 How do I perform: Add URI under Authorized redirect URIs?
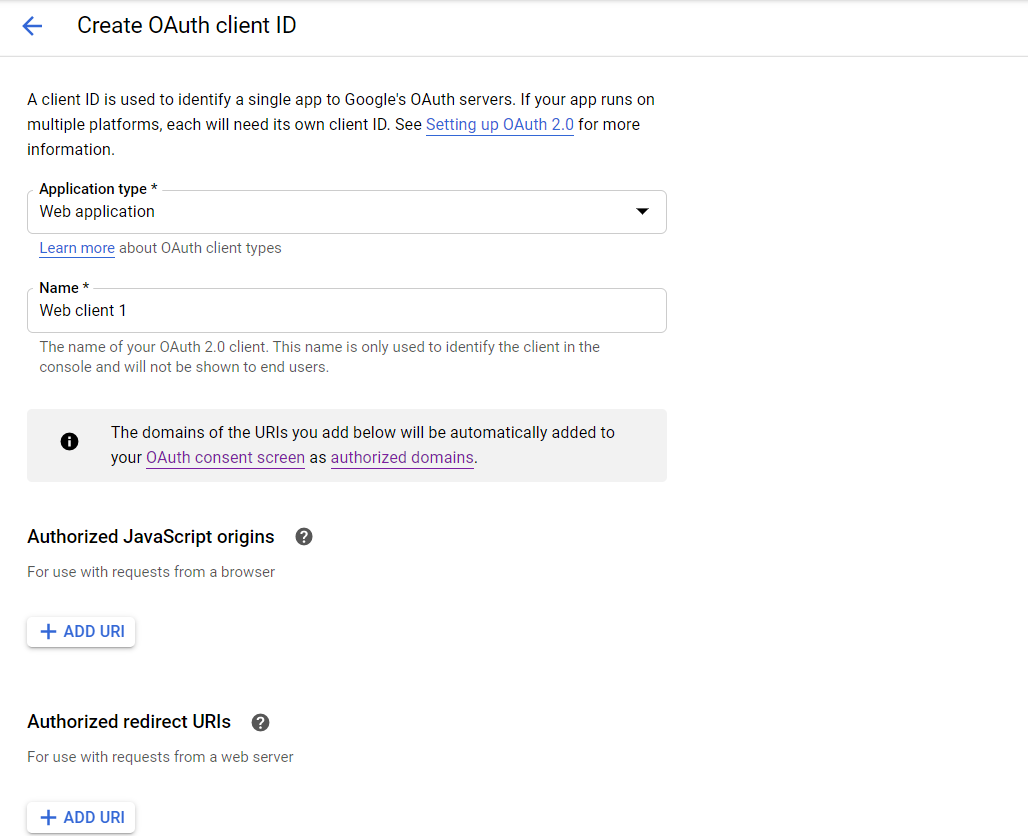coord(81,818)
